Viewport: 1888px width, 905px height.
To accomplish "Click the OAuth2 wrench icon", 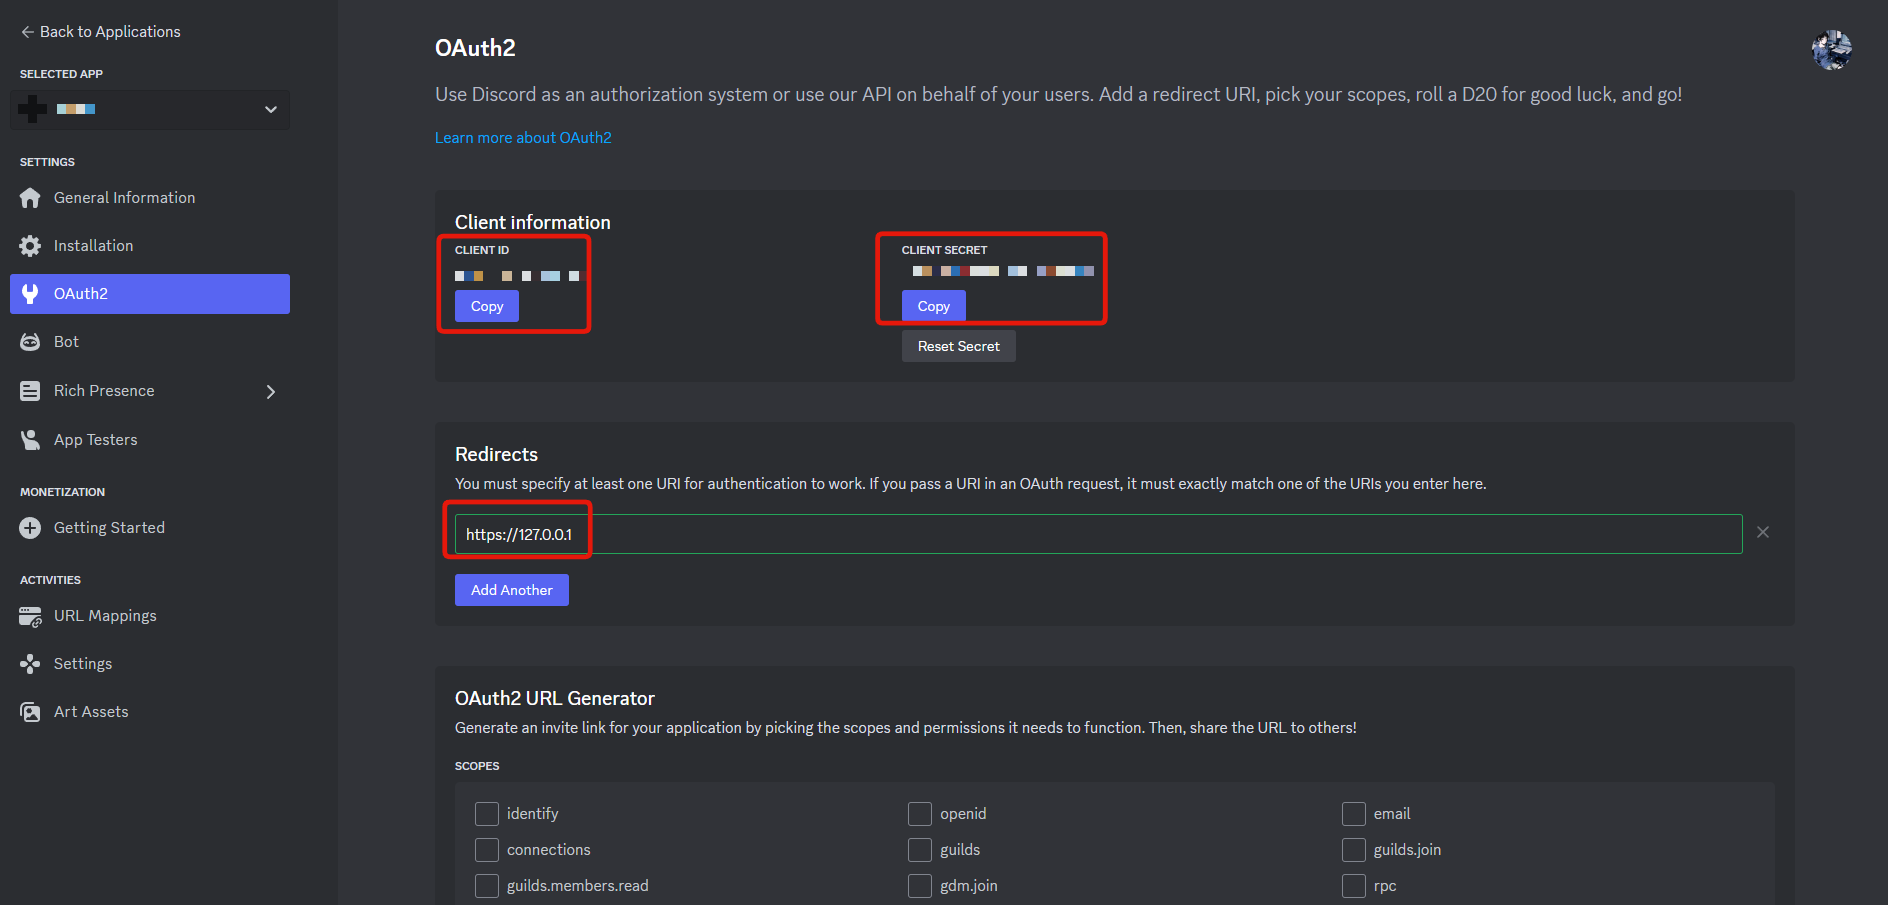I will point(30,294).
